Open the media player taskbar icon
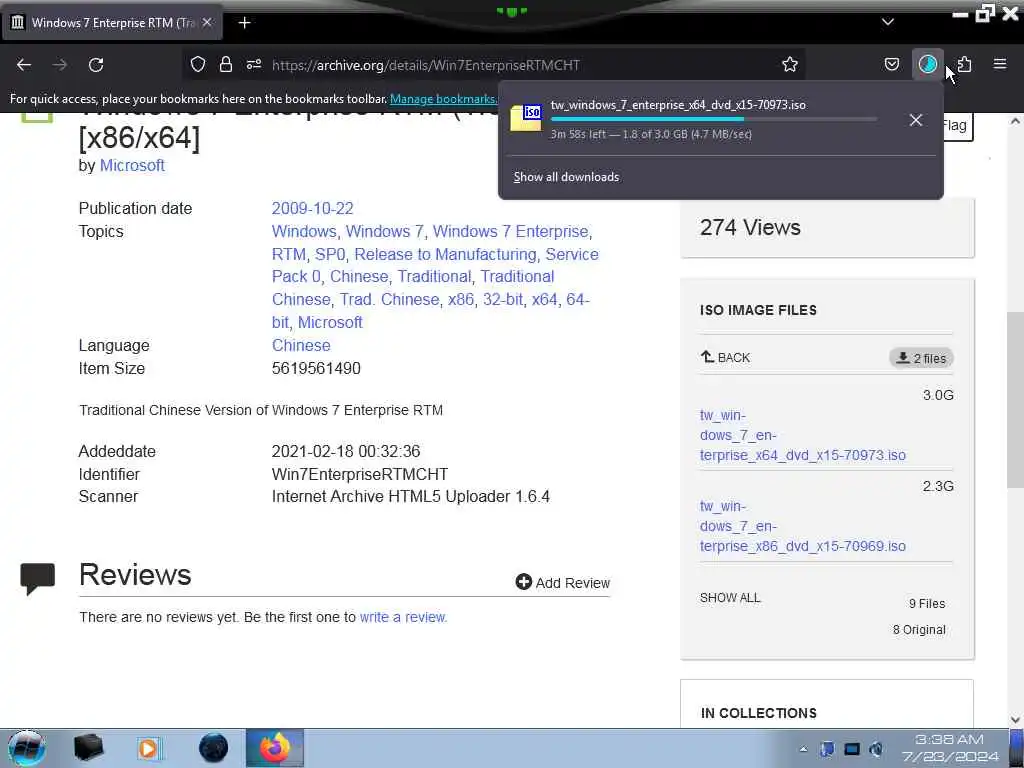Screen dimensions: 1024x768 [150, 748]
